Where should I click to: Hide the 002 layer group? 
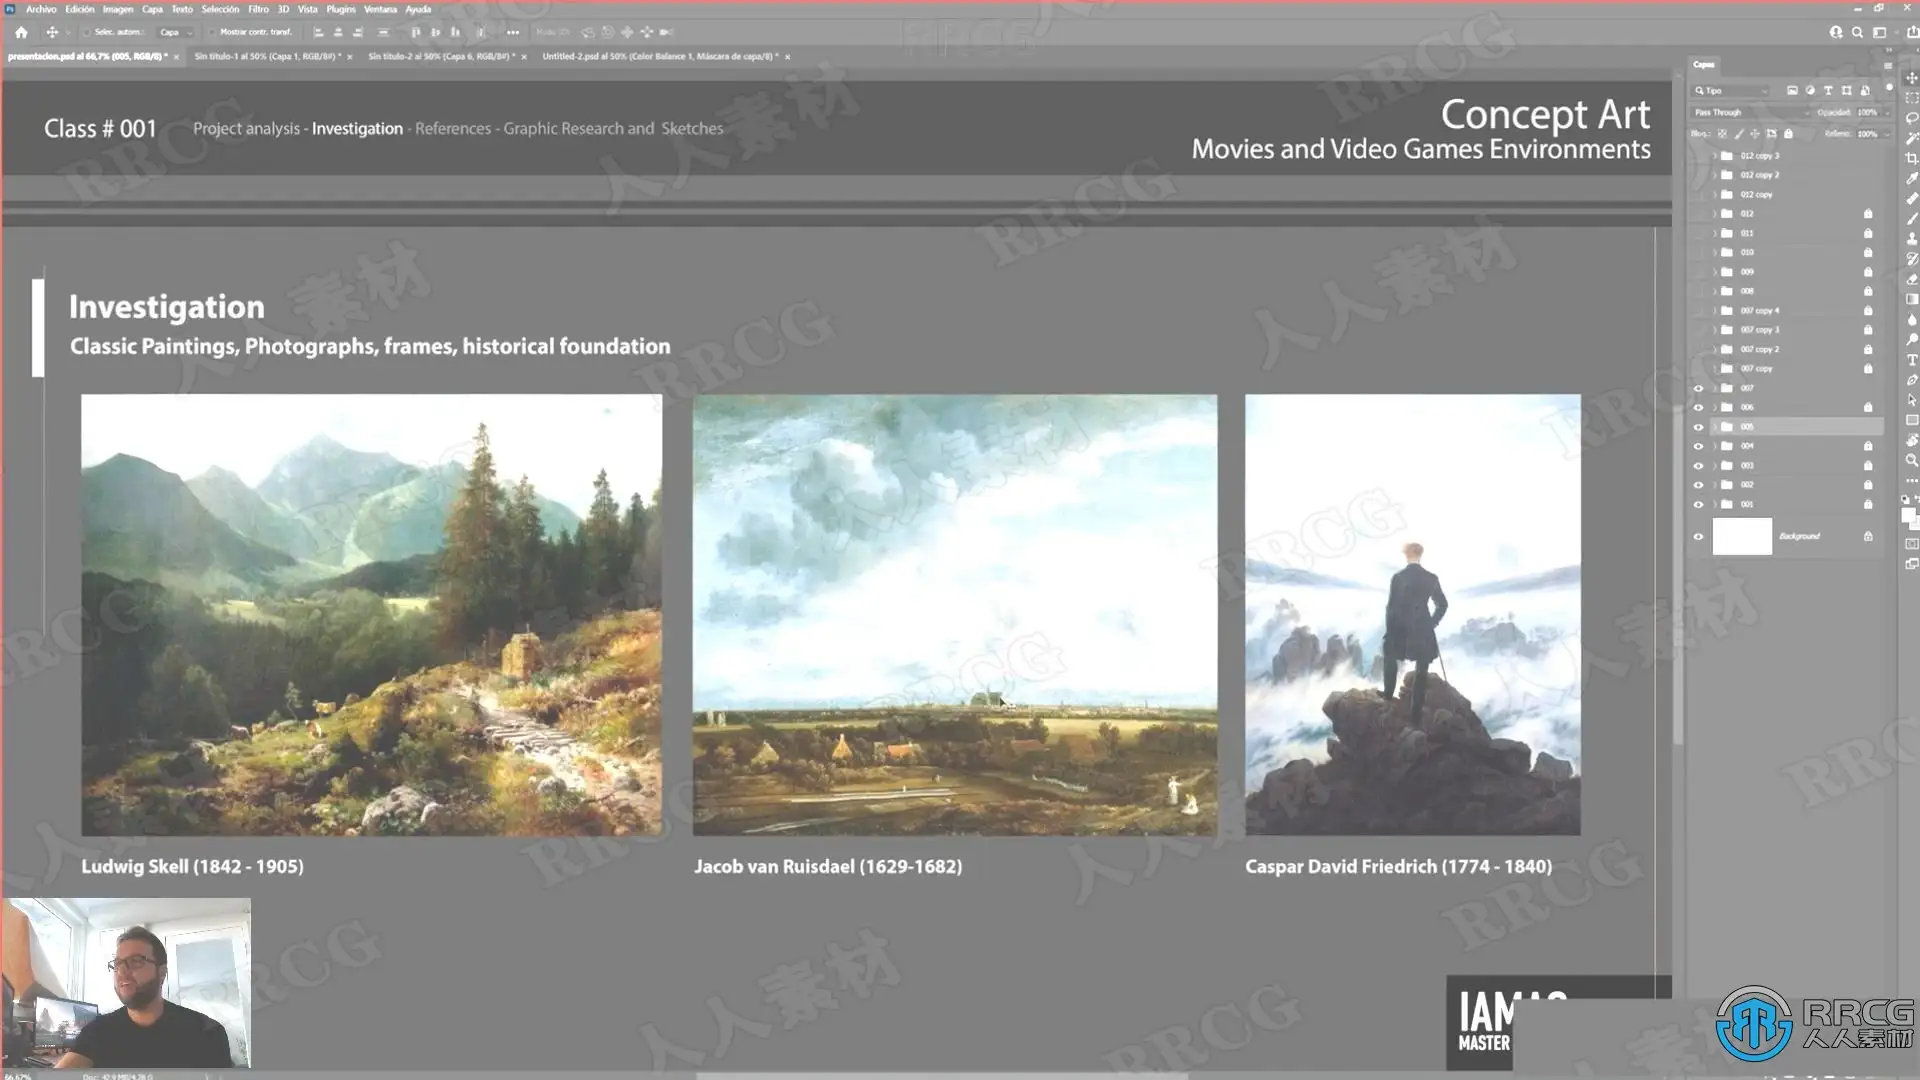[1698, 485]
